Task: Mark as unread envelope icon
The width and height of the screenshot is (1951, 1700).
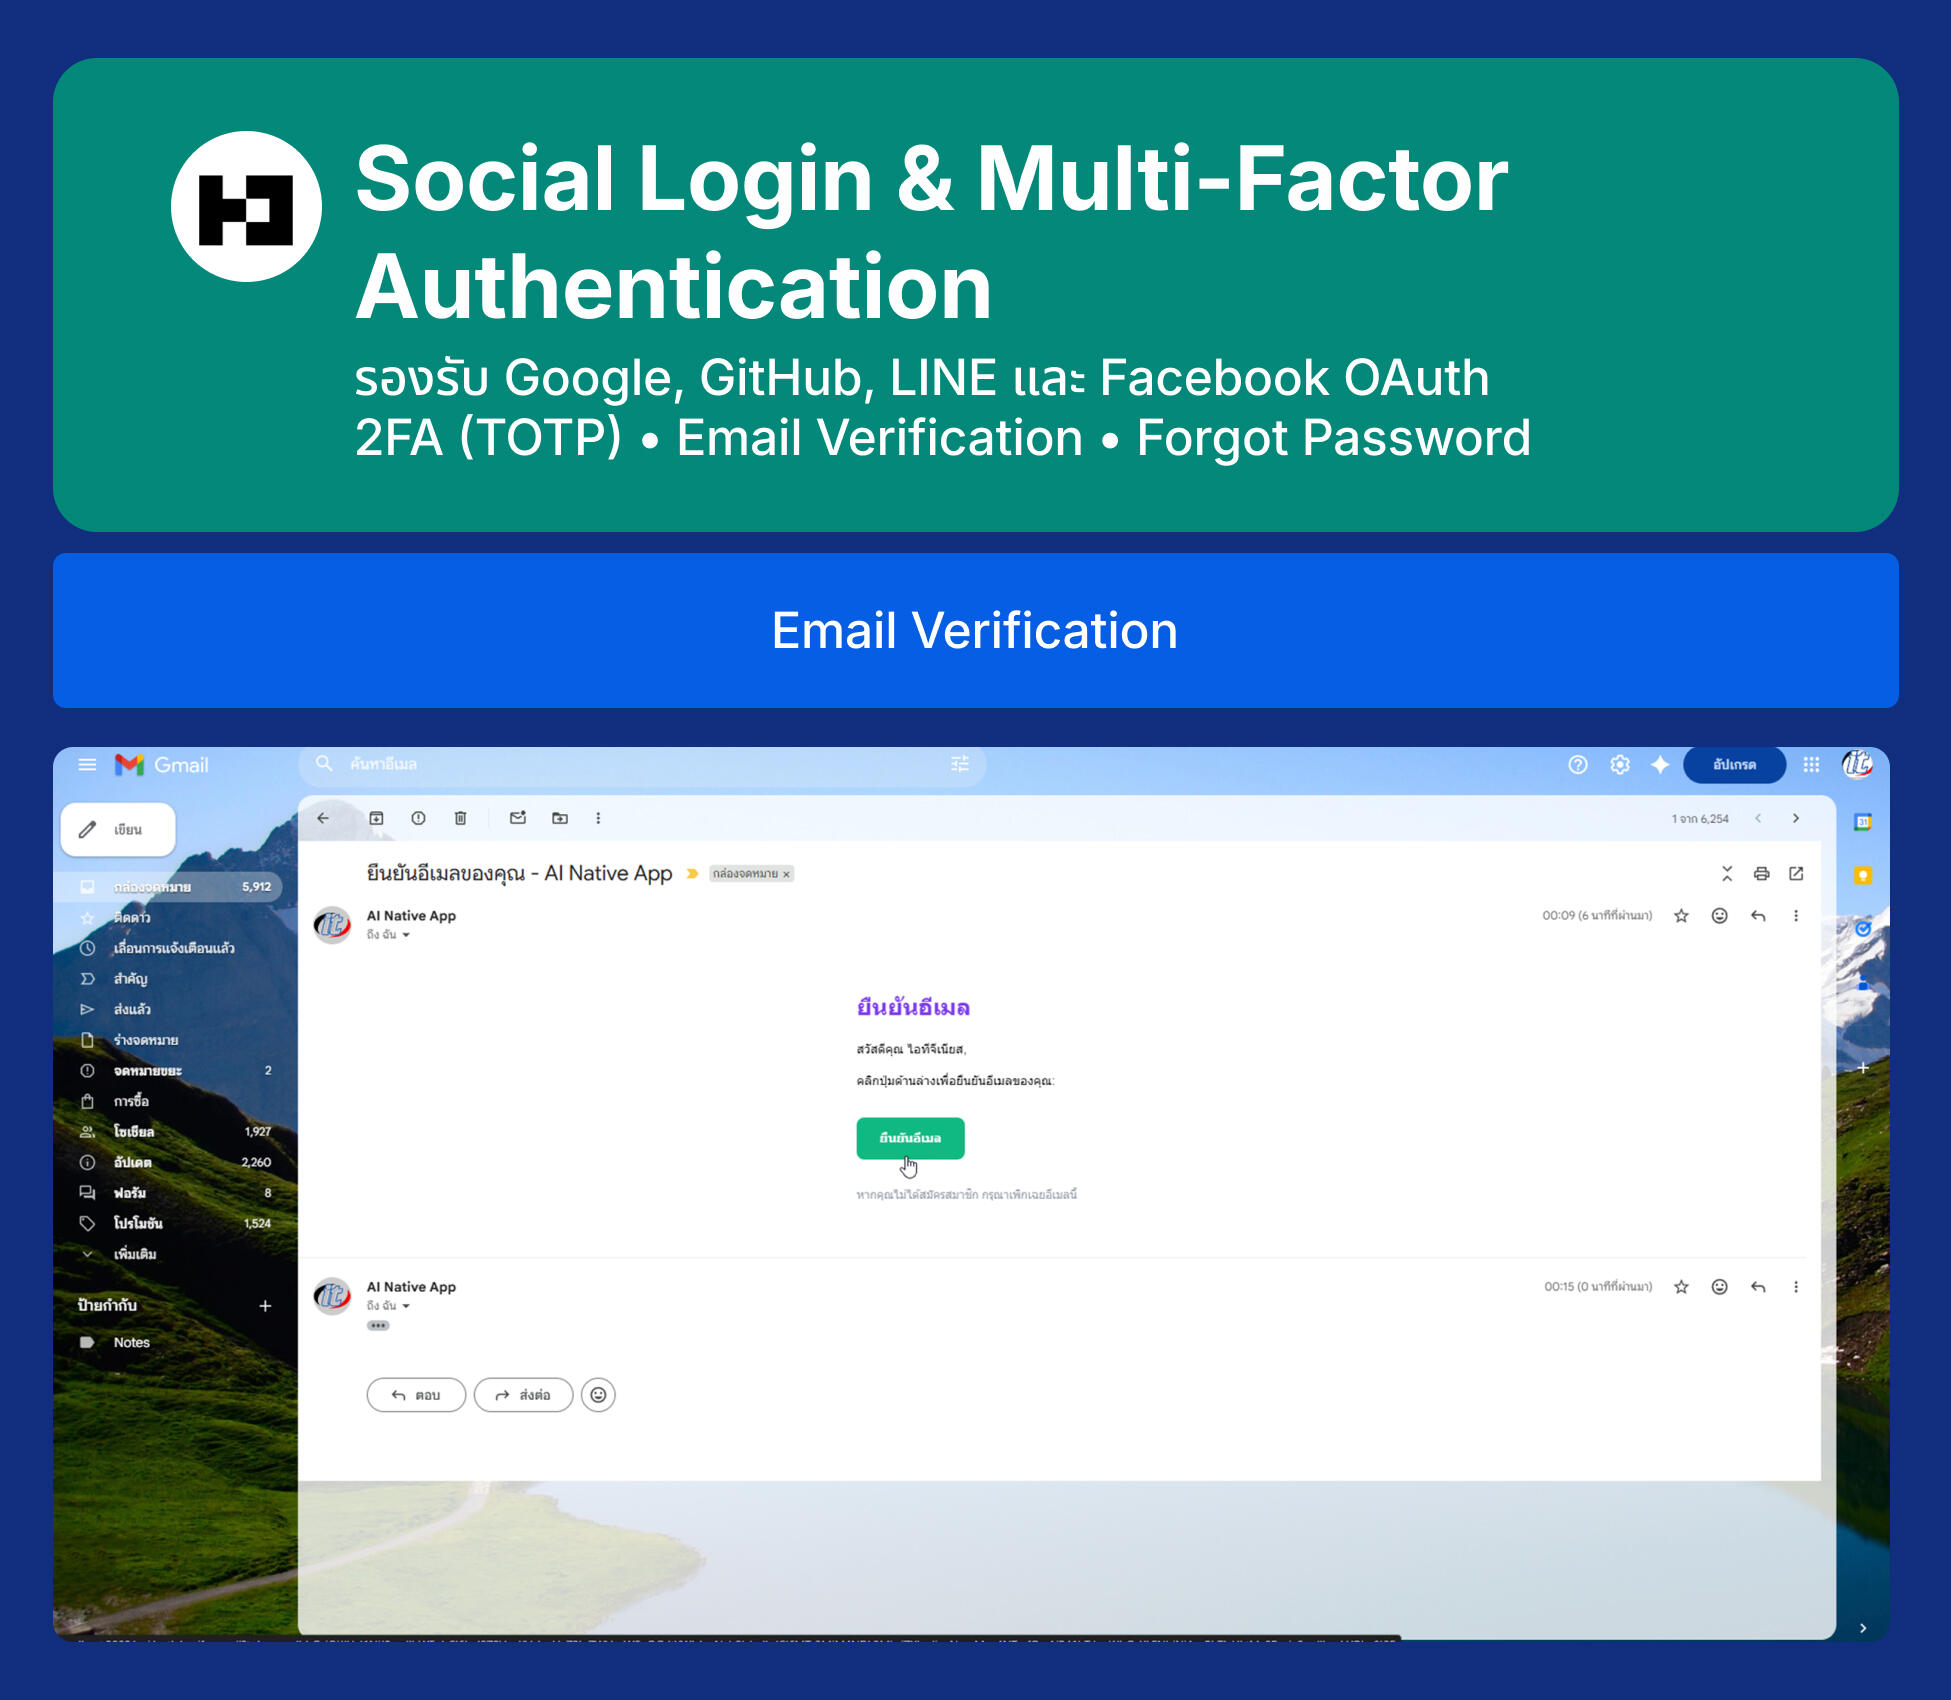Action: click(517, 818)
